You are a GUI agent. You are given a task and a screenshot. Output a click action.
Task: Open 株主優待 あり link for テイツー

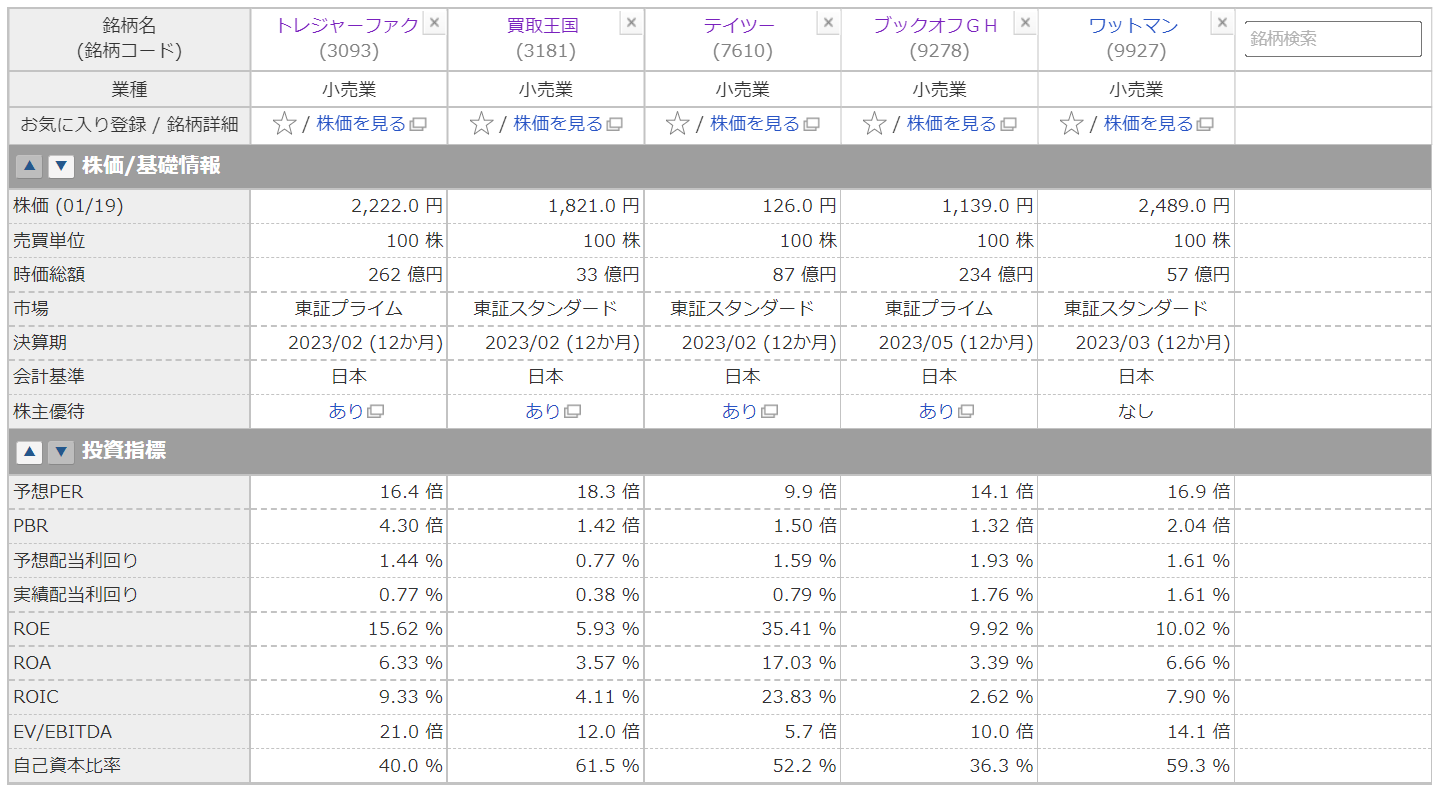tap(750, 411)
